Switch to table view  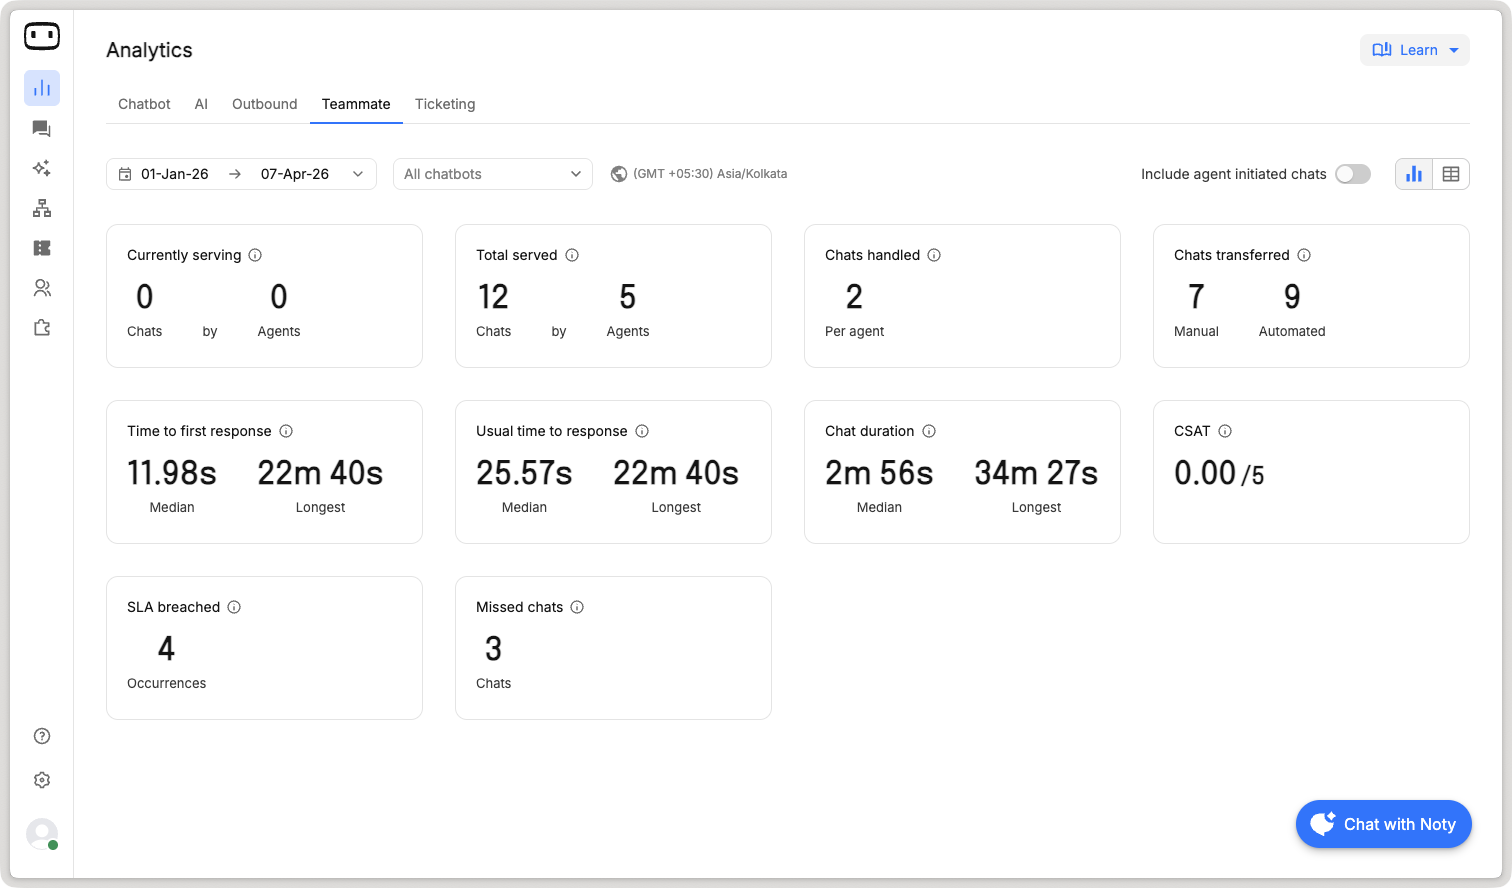[1451, 174]
